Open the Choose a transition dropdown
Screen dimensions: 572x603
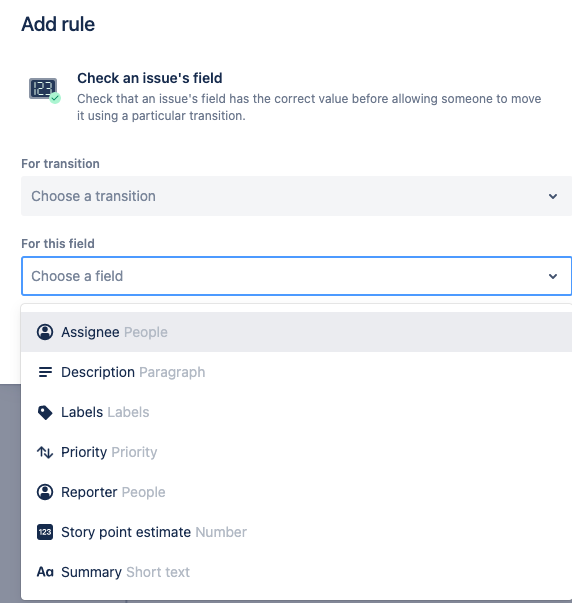click(x=296, y=196)
